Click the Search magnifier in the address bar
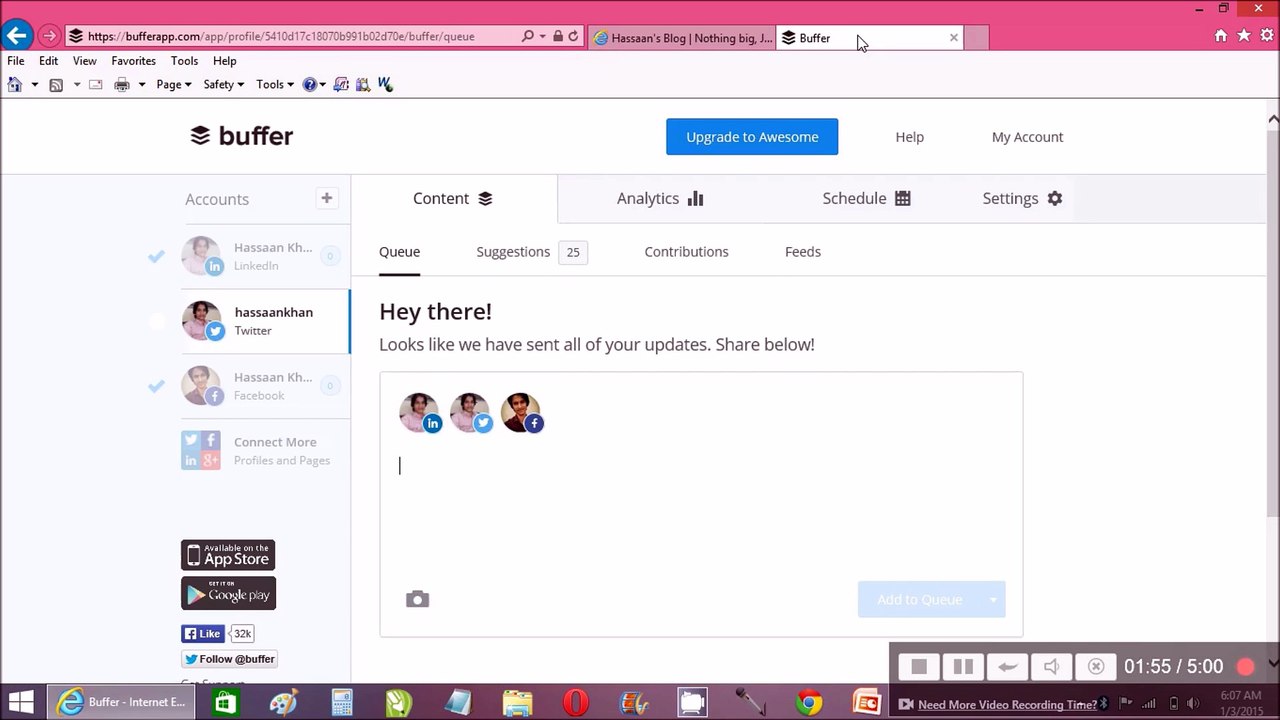Image resolution: width=1280 pixels, height=720 pixels. click(528, 36)
